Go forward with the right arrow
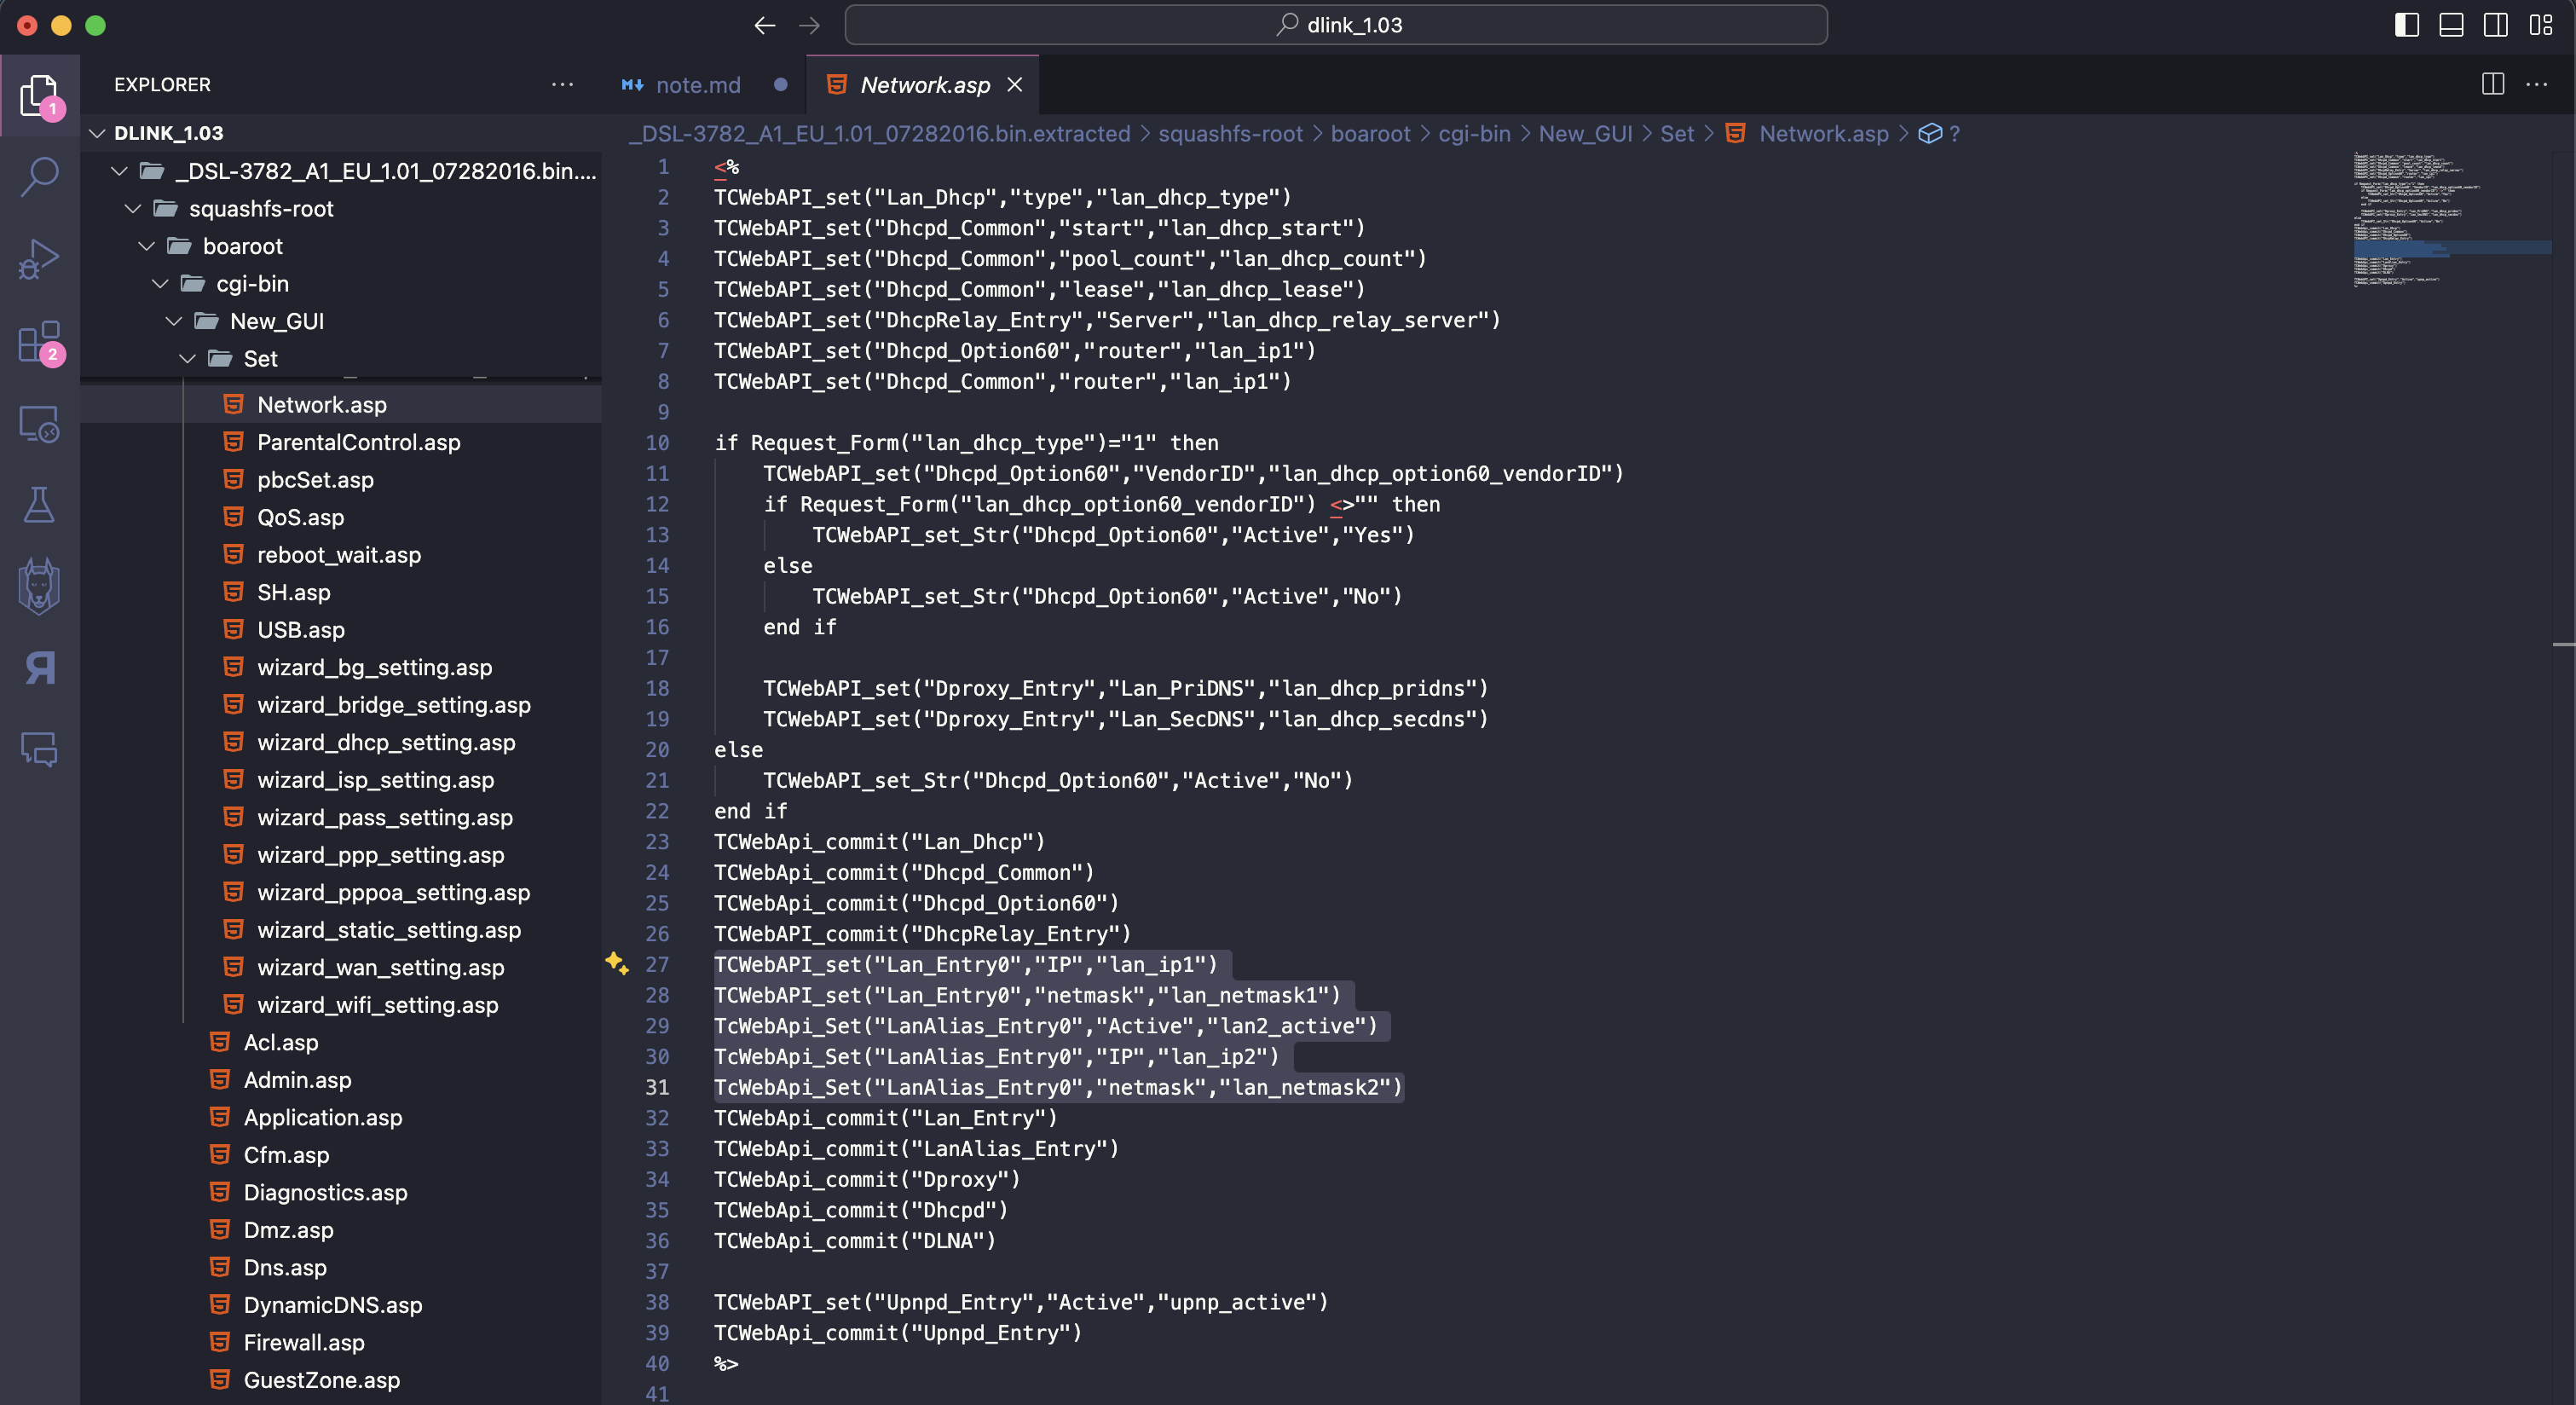The image size is (2576, 1405). click(810, 25)
